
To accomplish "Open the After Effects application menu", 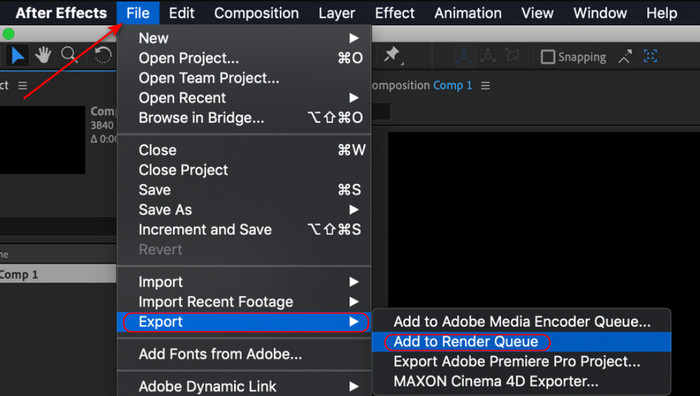I will click(x=61, y=13).
